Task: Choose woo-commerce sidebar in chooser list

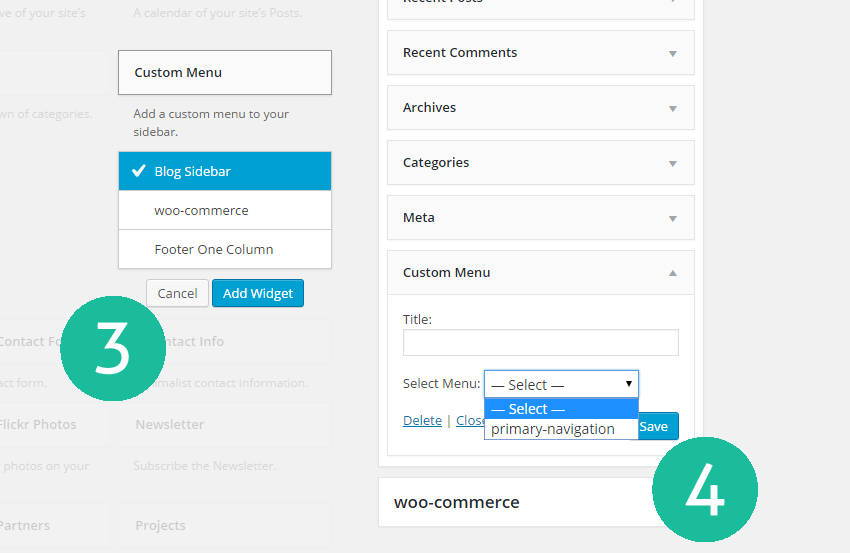Action: coord(224,211)
